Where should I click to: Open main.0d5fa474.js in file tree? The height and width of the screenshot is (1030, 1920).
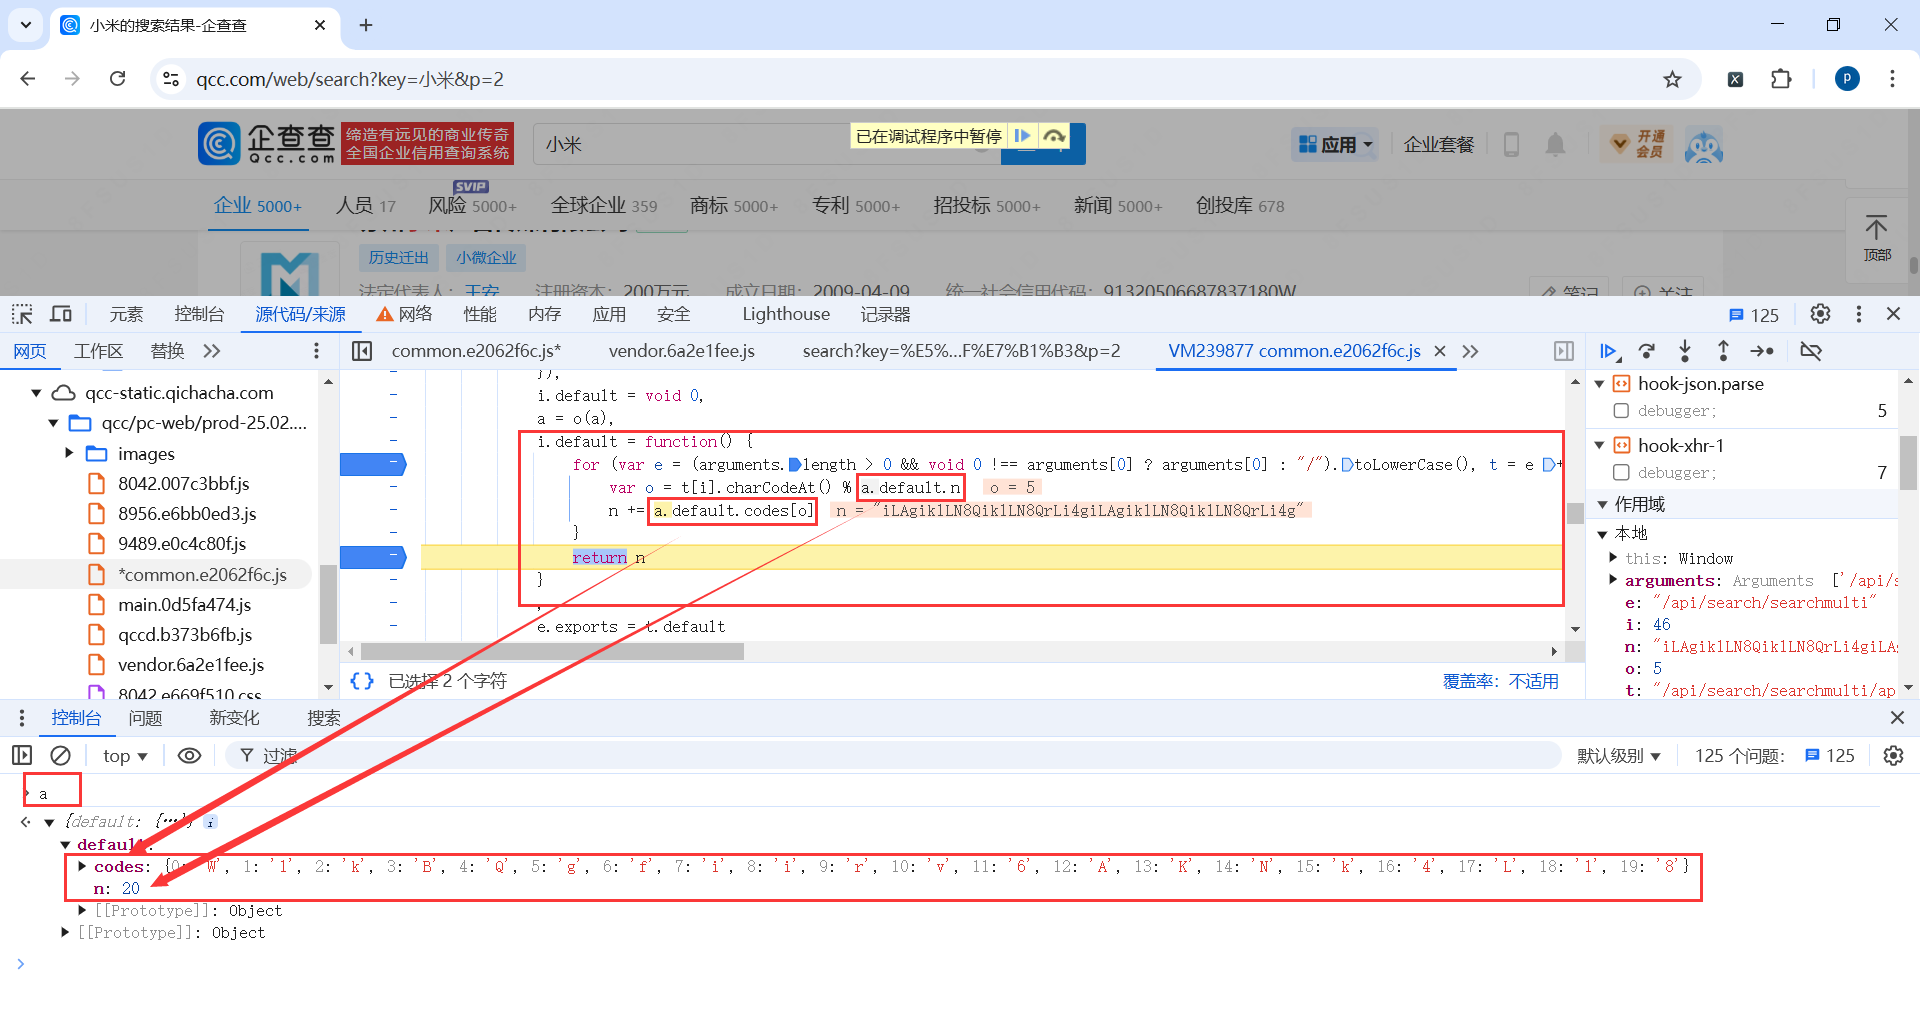(x=184, y=604)
